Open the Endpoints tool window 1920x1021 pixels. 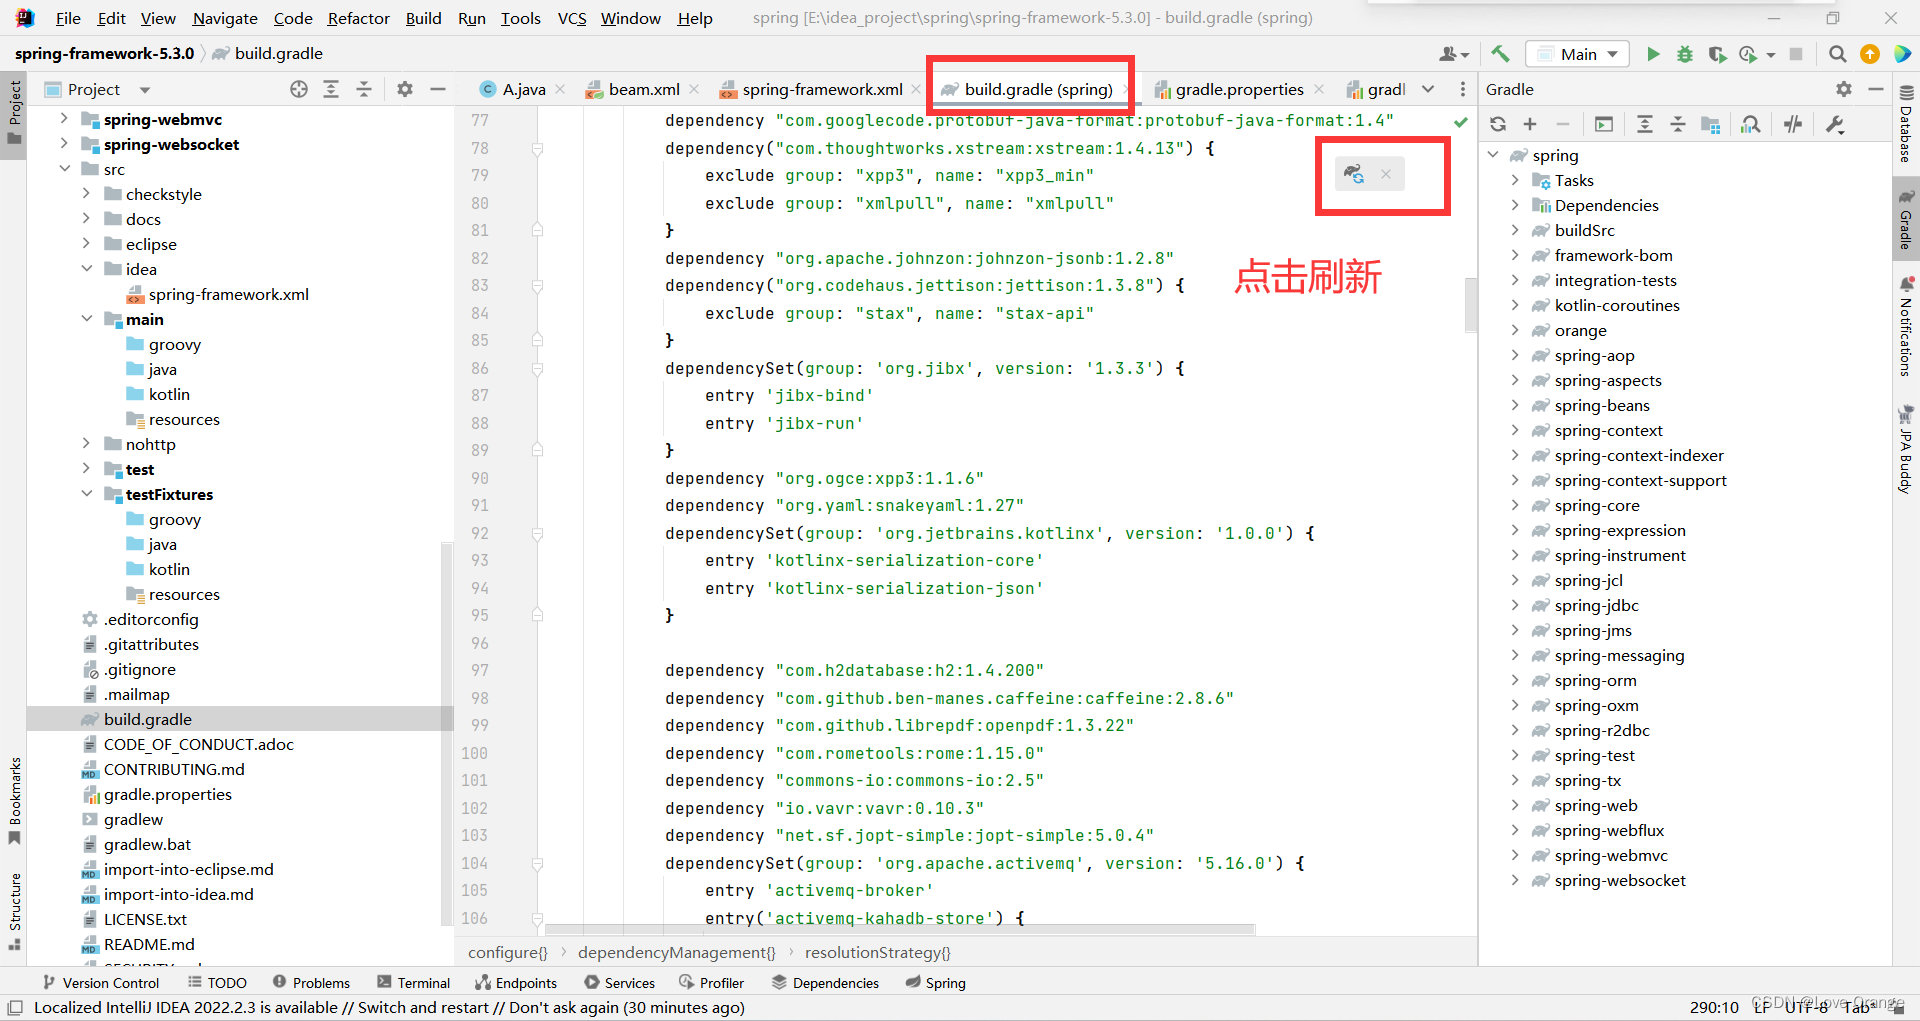click(x=516, y=983)
